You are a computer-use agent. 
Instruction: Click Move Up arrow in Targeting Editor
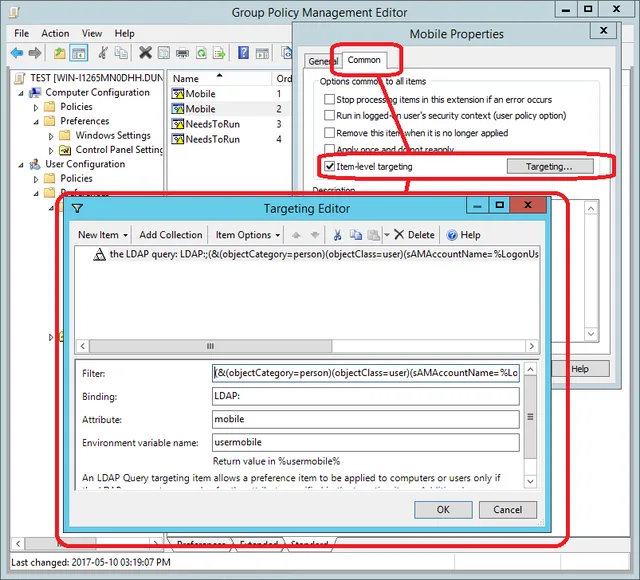point(296,235)
